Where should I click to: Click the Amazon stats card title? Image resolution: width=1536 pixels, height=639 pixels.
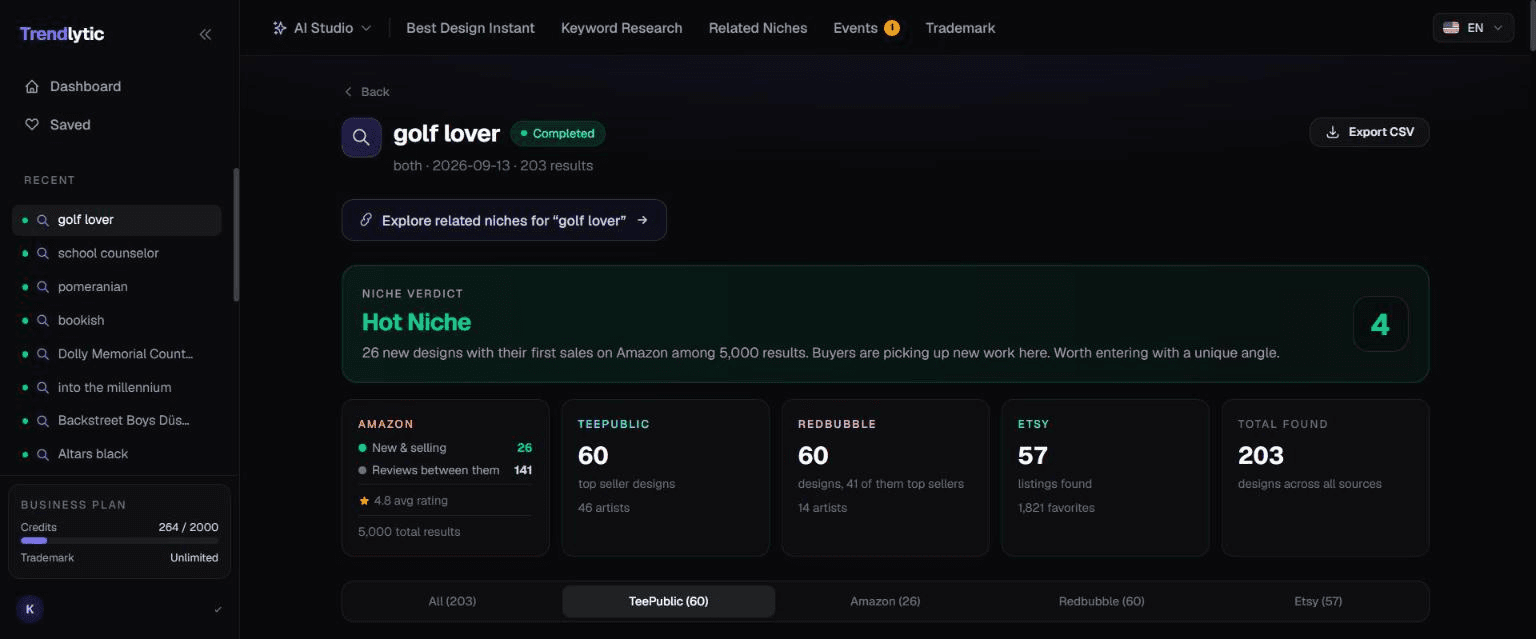pos(386,424)
